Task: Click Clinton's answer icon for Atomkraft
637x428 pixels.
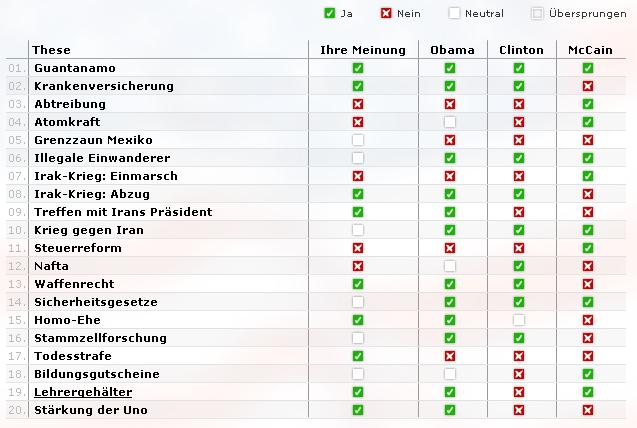Action: click(x=519, y=122)
